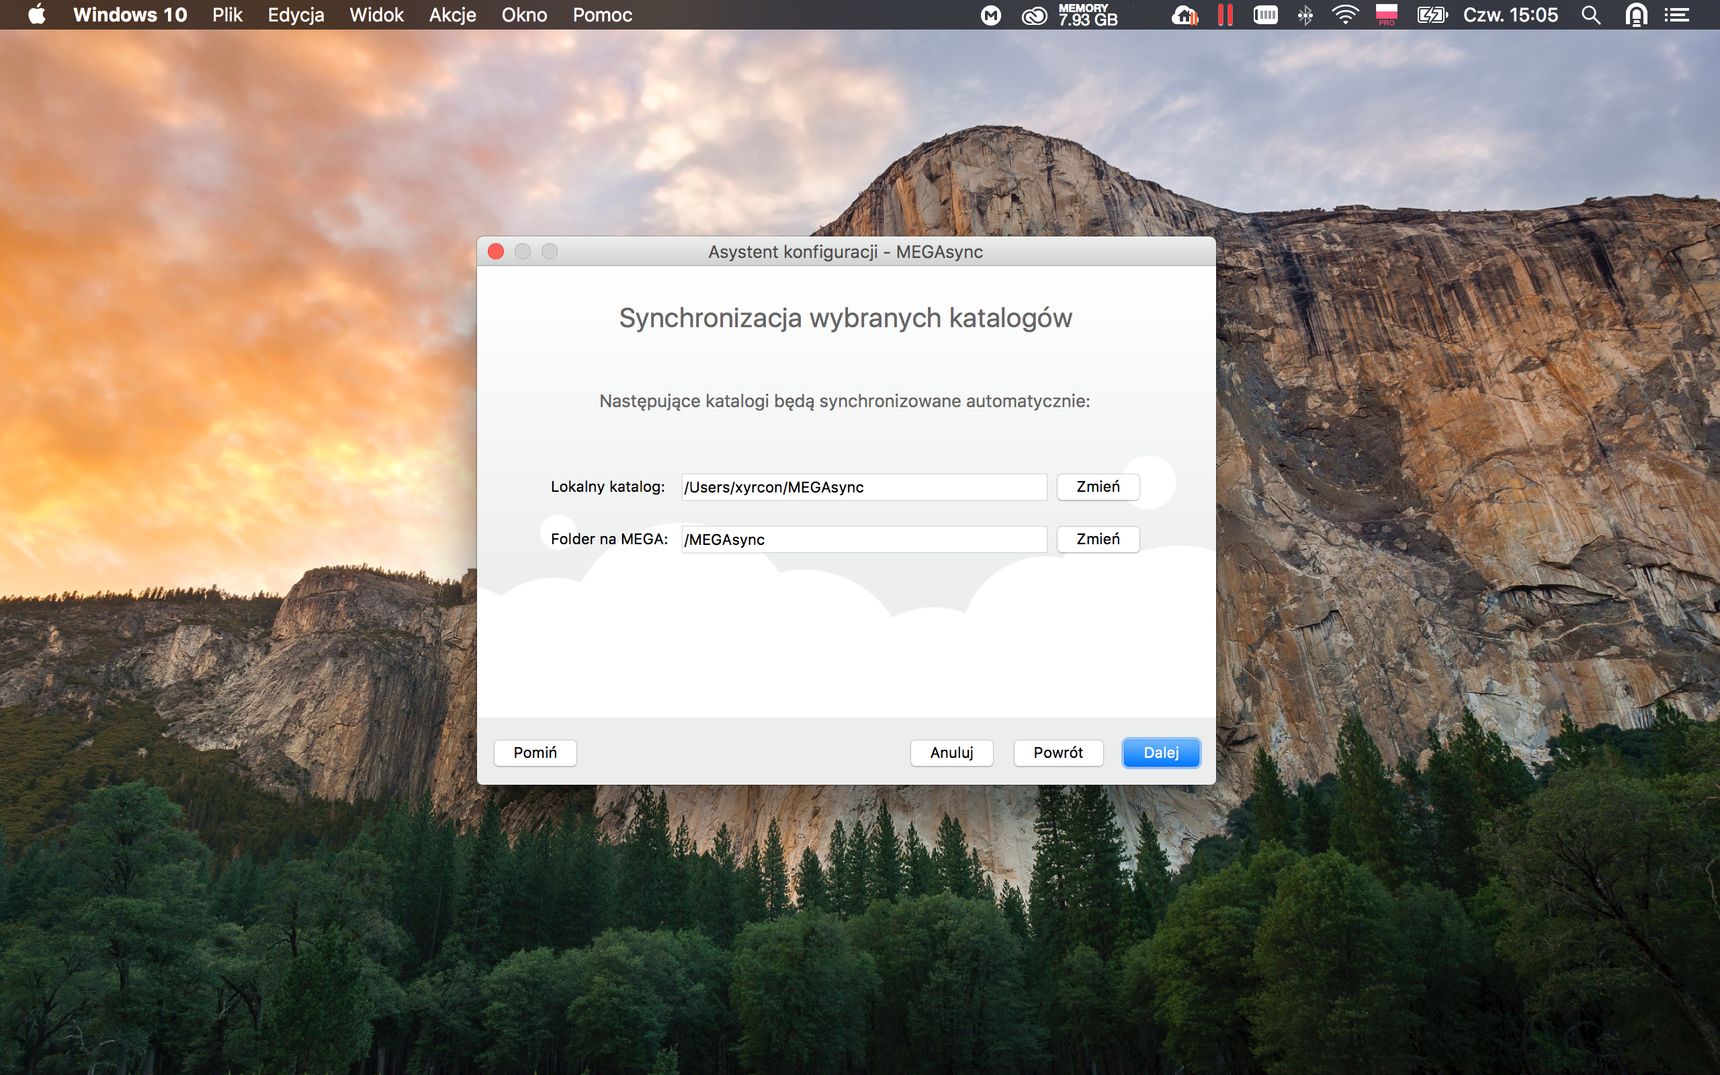This screenshot has width=1720, height=1075.
Task: Click the Anuluj button
Action: [x=952, y=752]
